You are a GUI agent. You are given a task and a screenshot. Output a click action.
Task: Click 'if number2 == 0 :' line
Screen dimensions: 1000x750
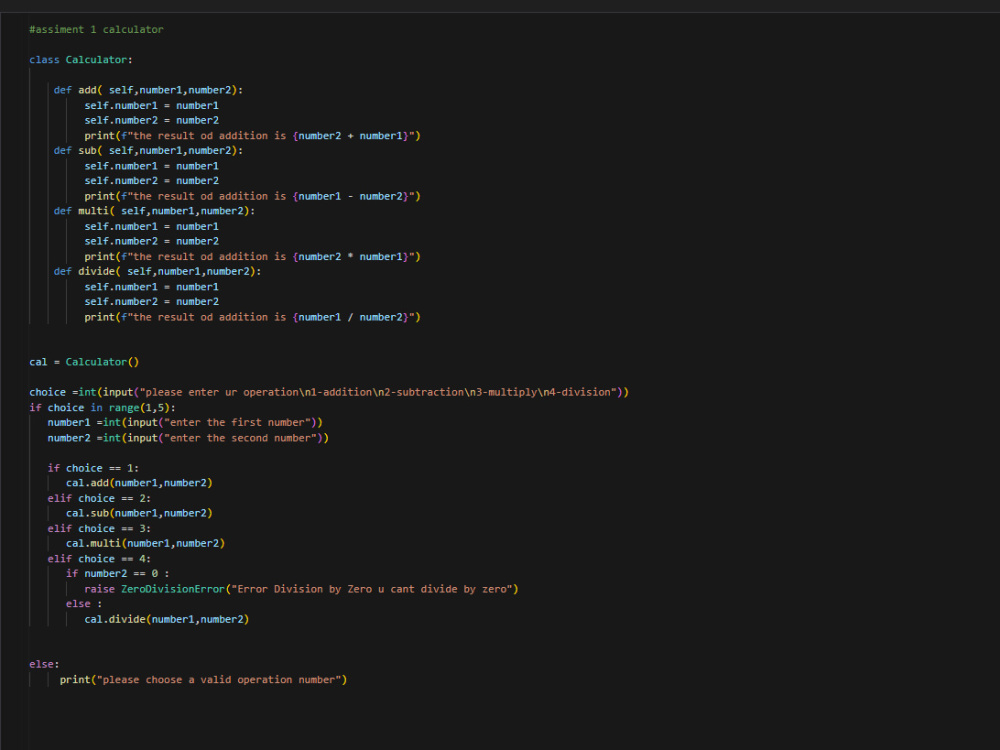(118, 573)
